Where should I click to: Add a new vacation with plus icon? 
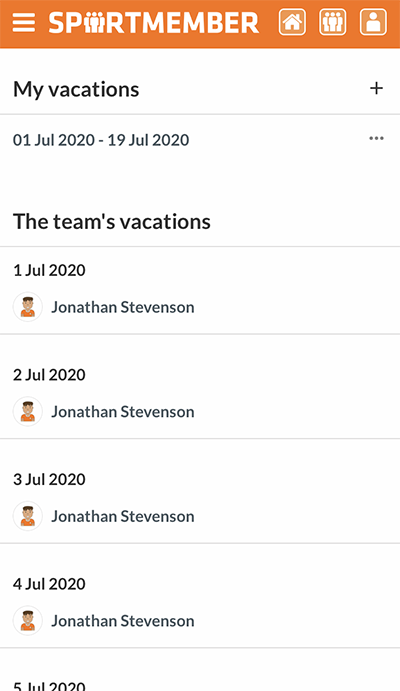coord(376,89)
